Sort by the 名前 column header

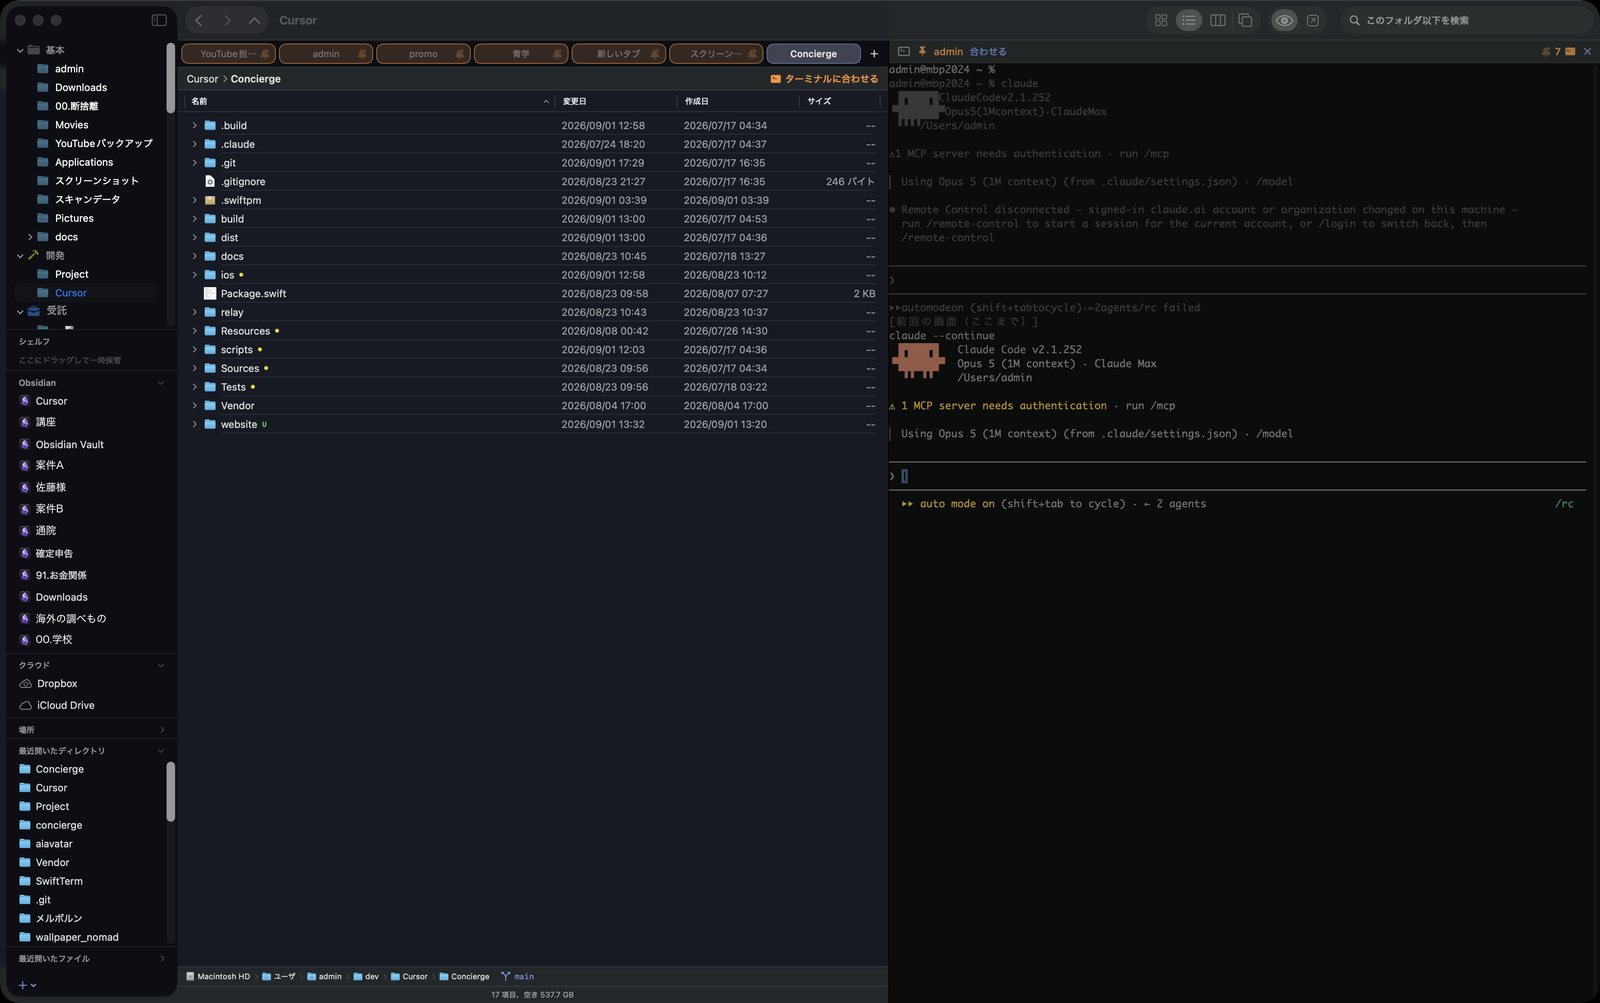[x=369, y=101]
